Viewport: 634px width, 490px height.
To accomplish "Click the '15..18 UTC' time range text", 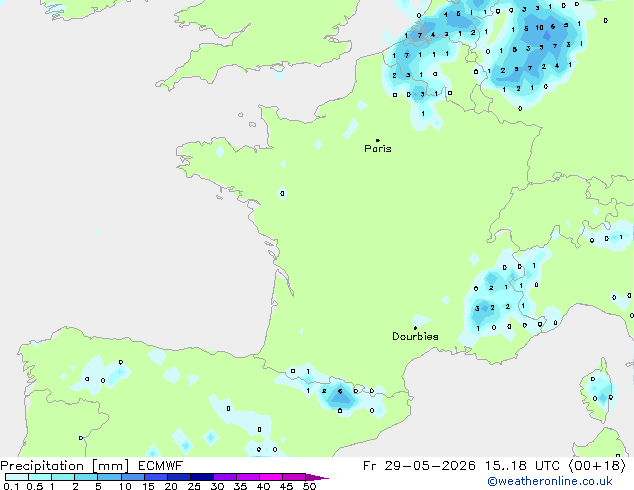I will coord(523,466).
